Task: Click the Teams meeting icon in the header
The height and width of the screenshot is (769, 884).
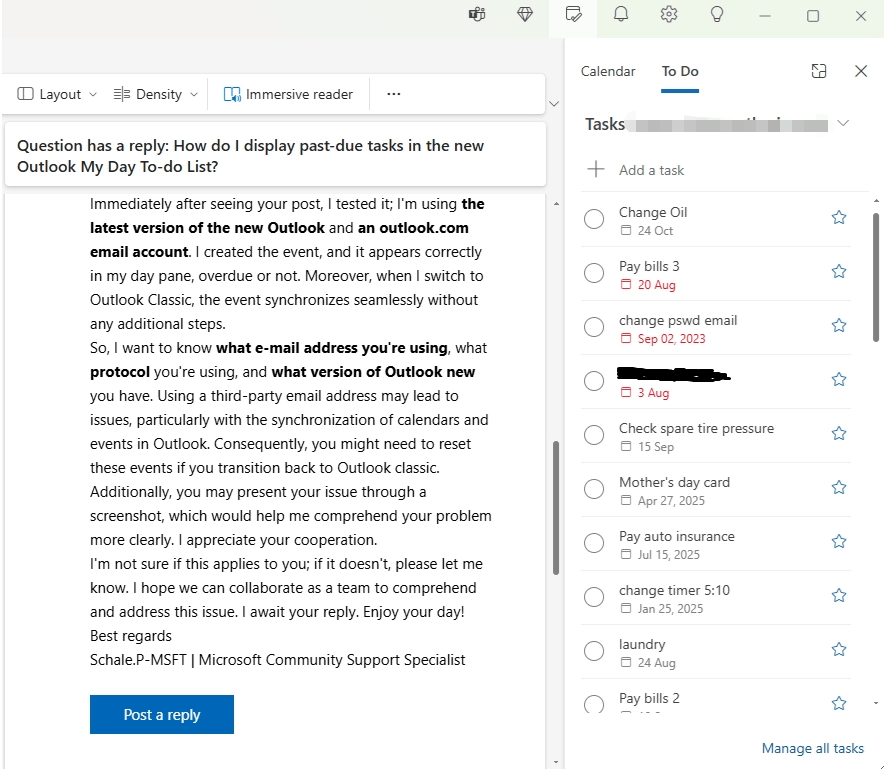Action: tap(477, 14)
